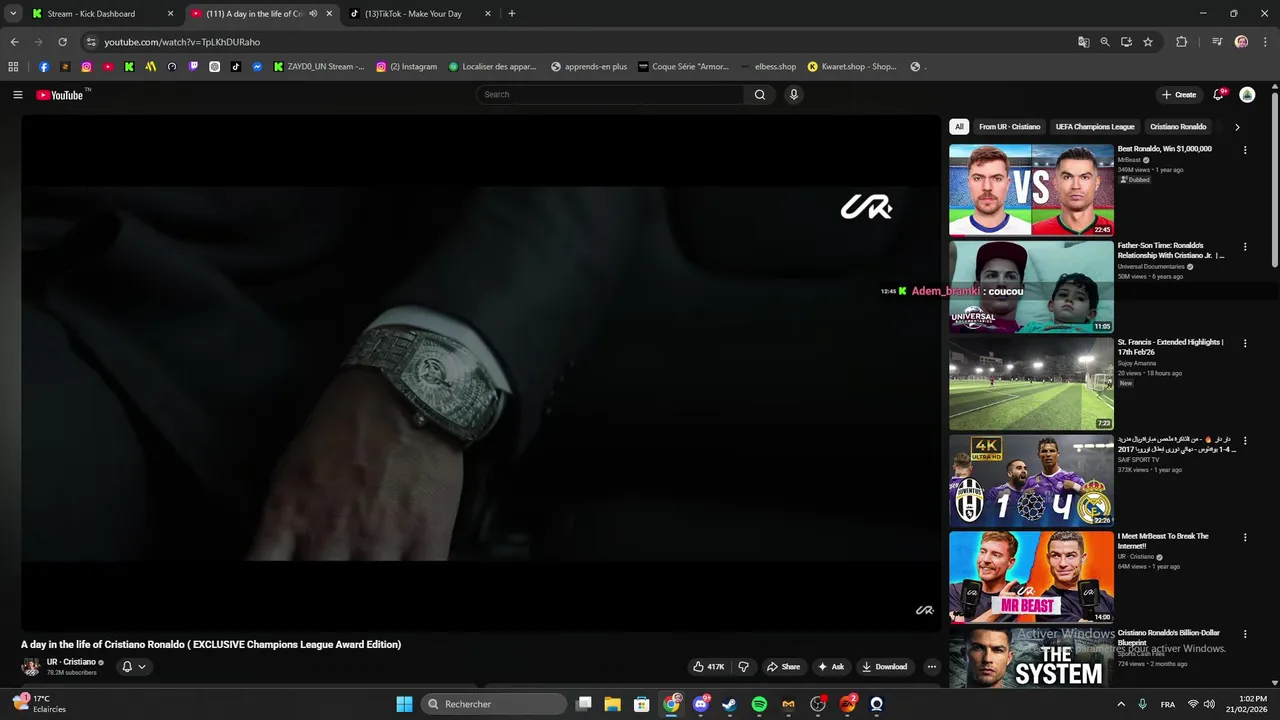The height and width of the screenshot is (720, 1280).
Task: Open Chrome three-dot menu
Action: coord(1264,42)
